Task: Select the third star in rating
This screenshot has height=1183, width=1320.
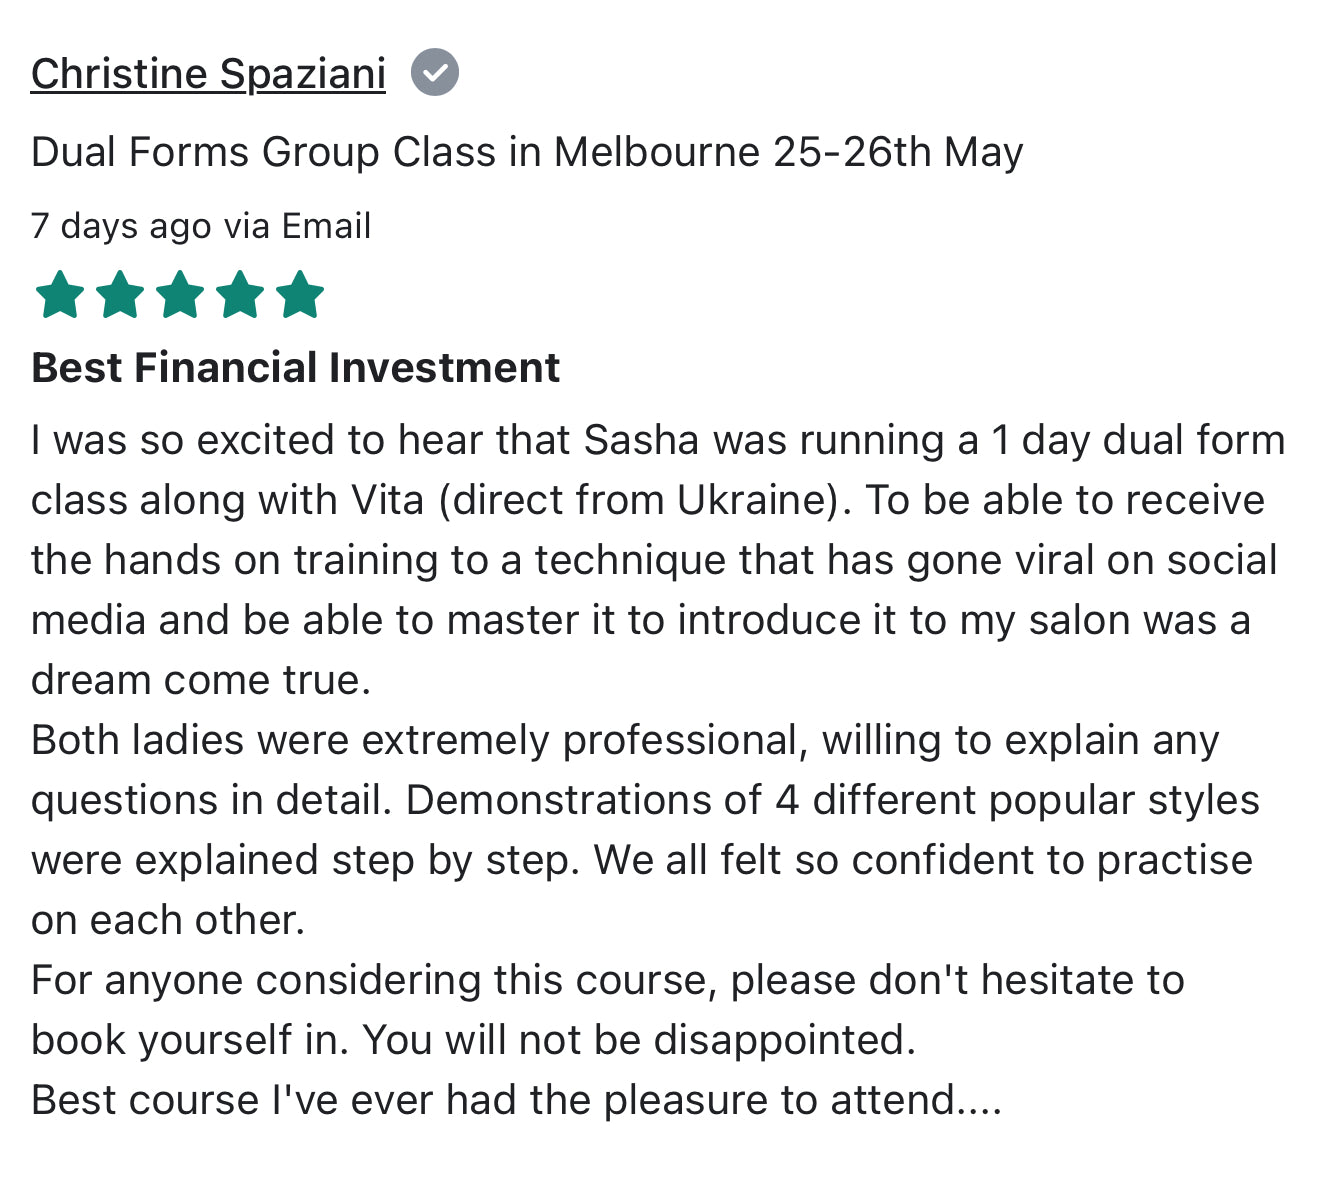Action: coord(180,295)
